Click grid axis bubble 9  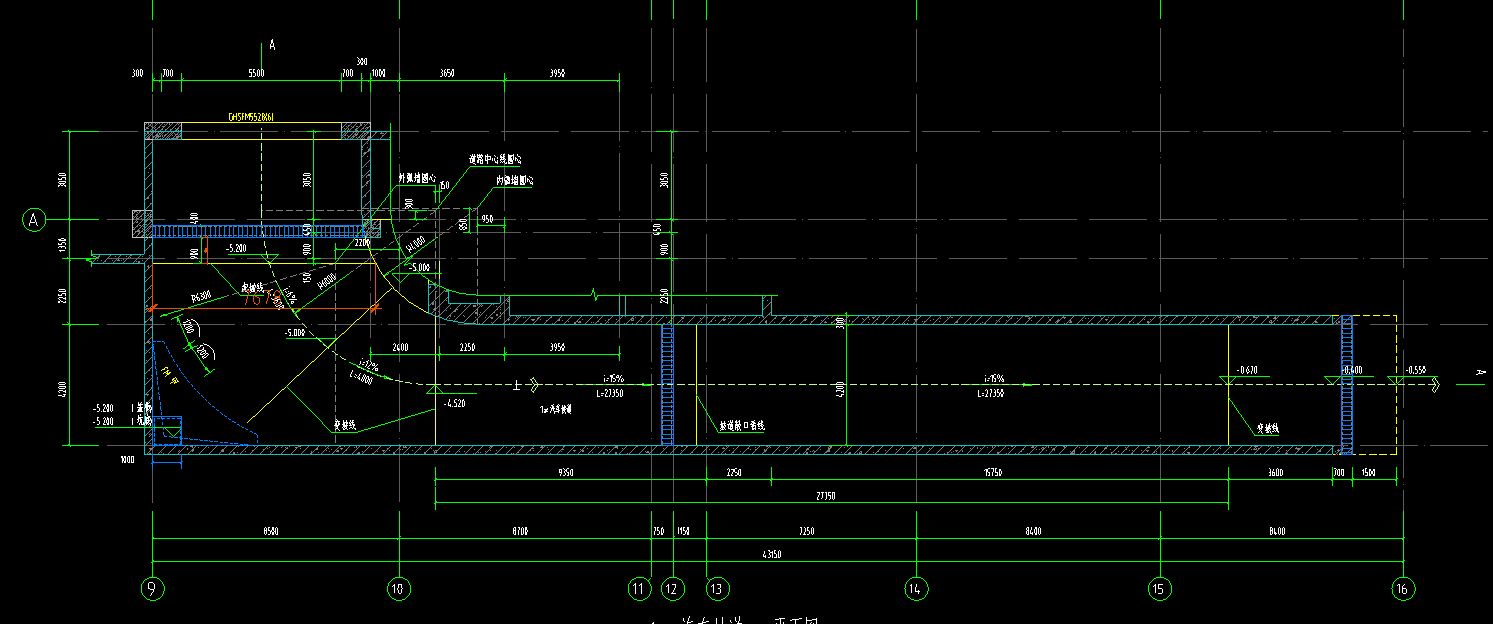(x=152, y=589)
